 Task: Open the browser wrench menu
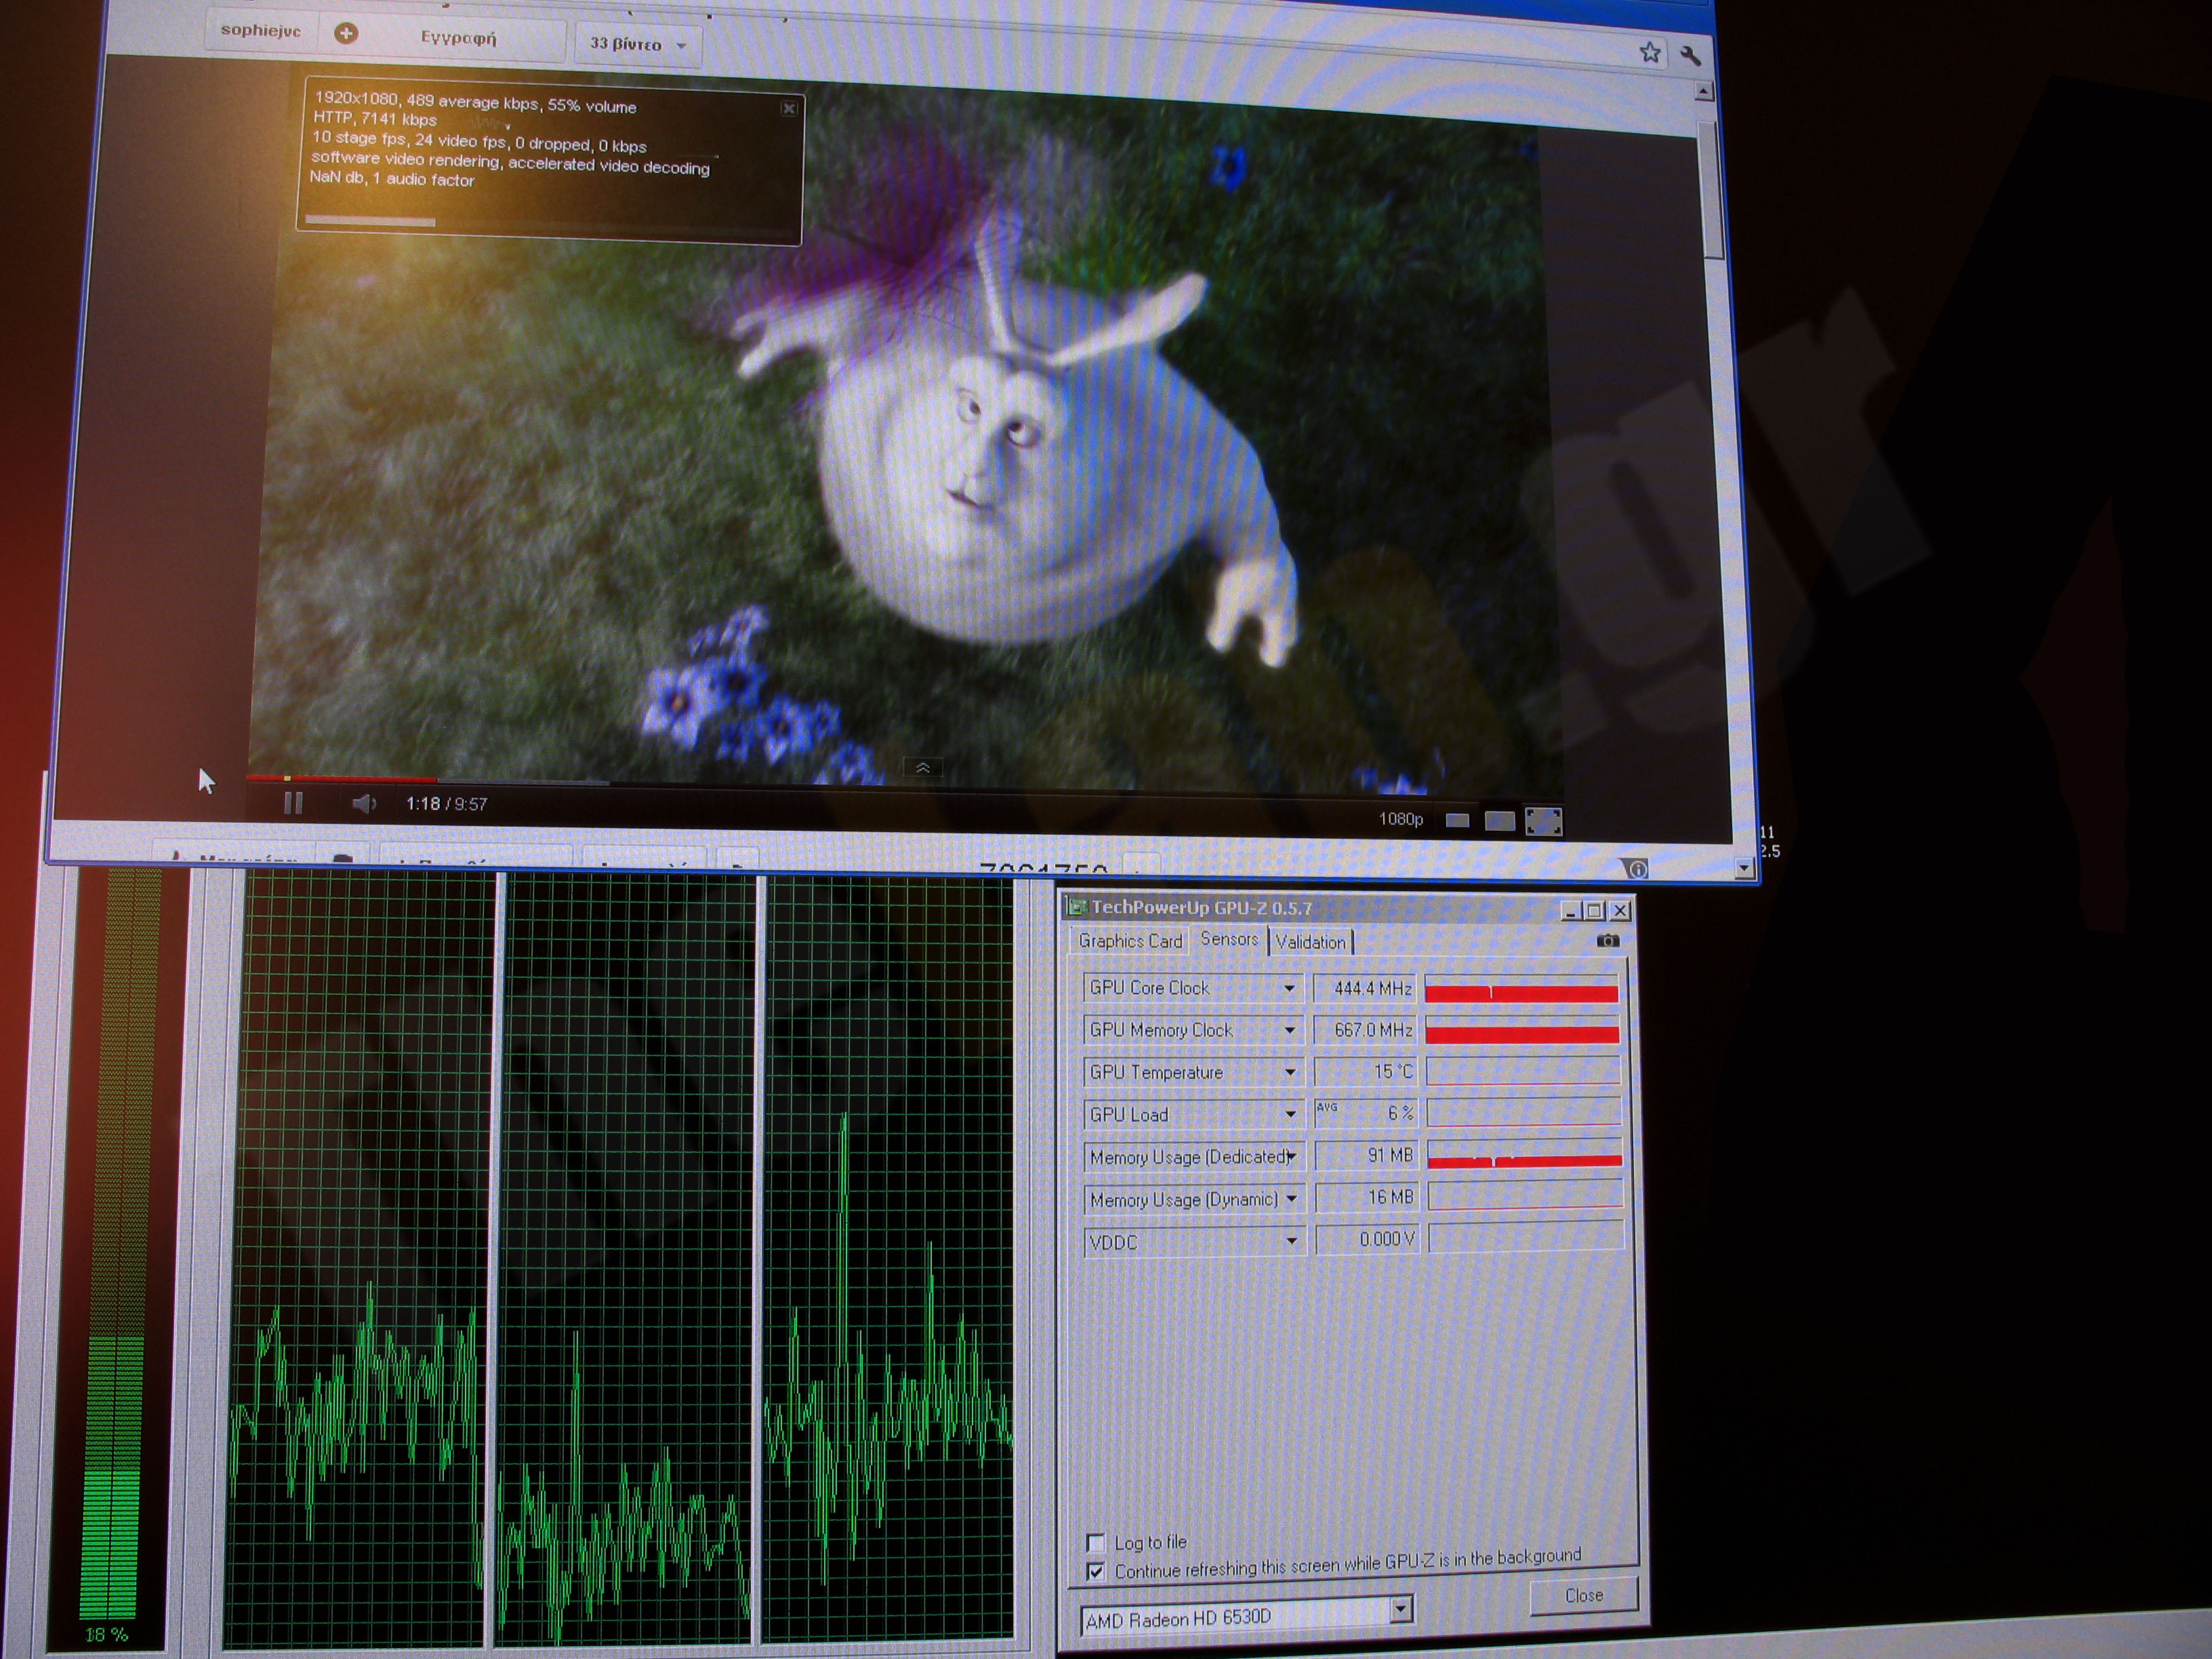coord(1690,55)
